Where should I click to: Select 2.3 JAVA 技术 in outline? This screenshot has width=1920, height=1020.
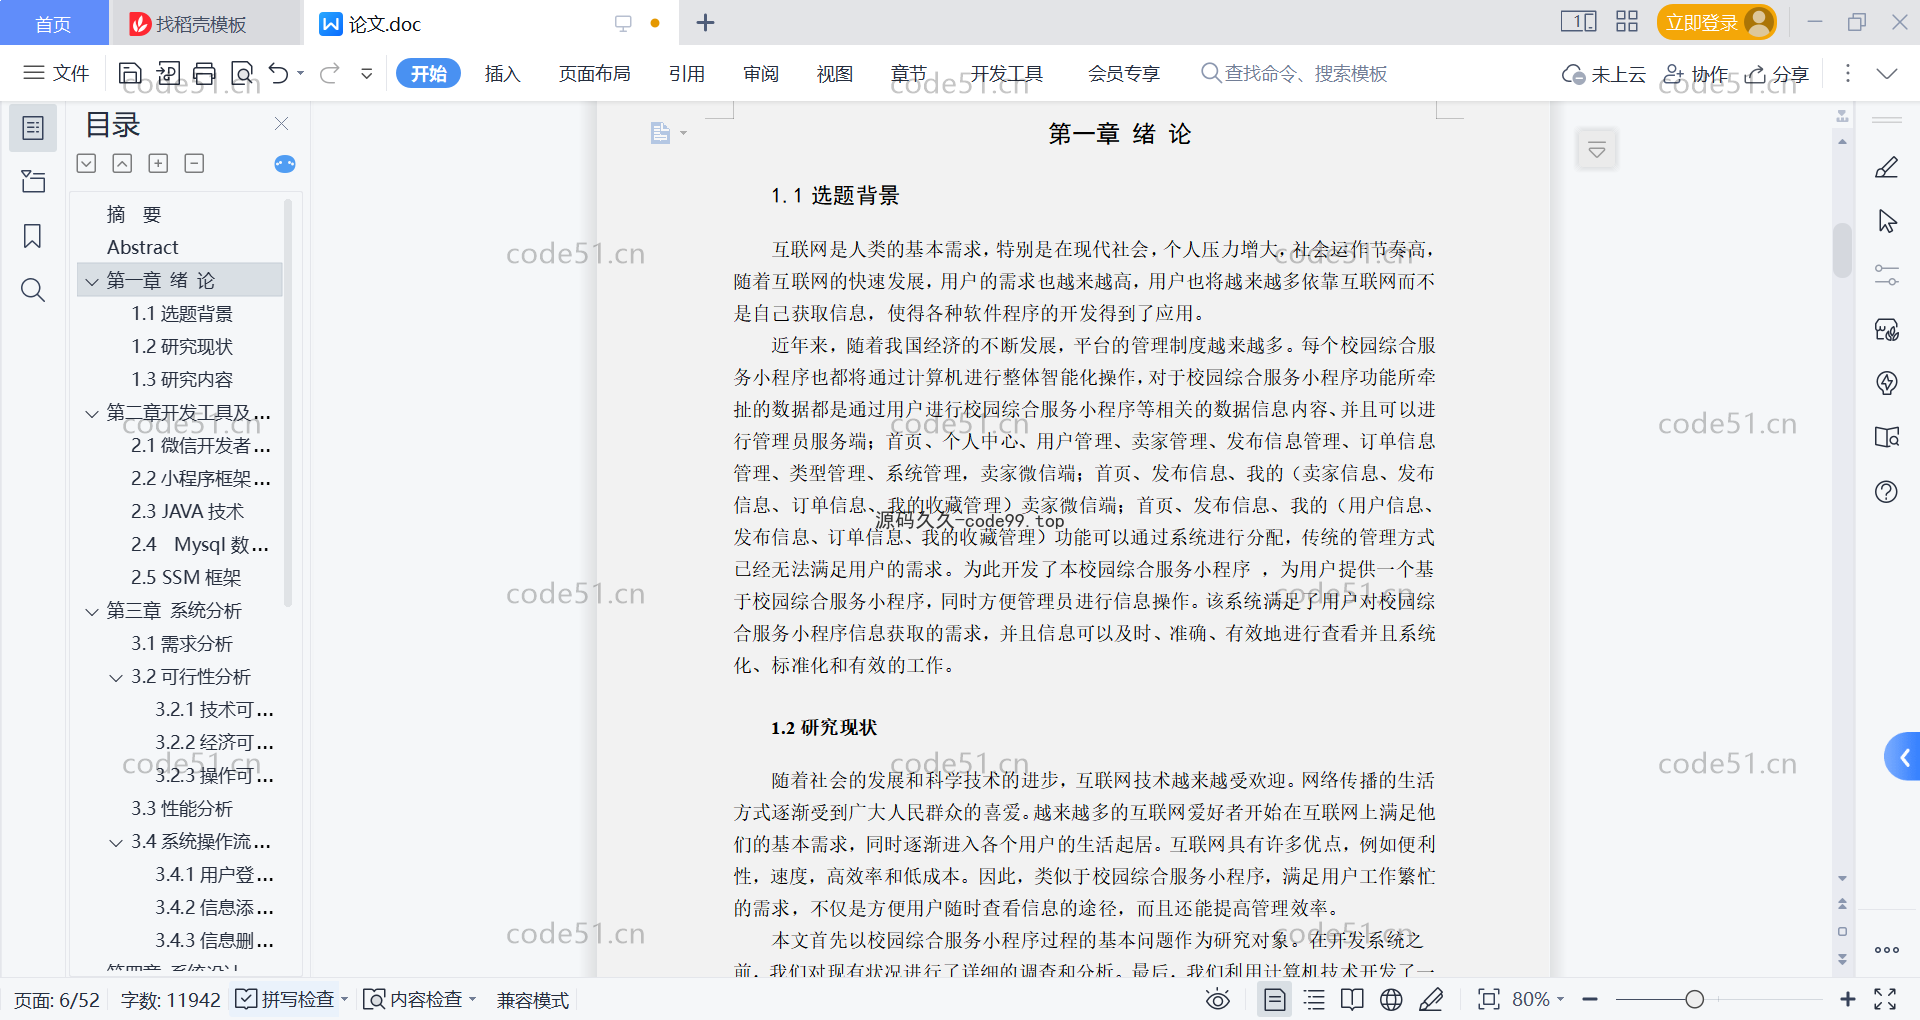[x=187, y=512]
